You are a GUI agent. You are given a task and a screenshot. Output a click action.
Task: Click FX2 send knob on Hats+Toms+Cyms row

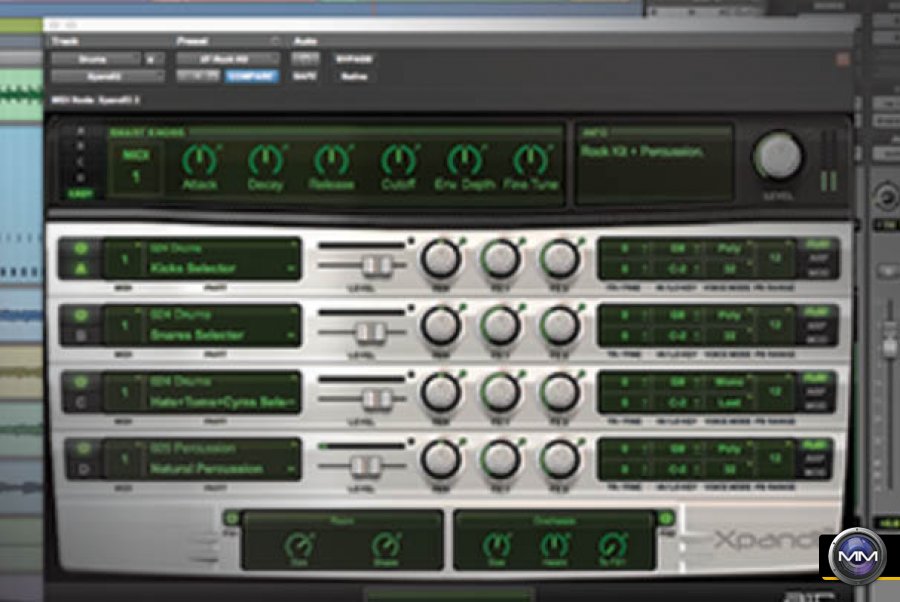[x=559, y=393]
